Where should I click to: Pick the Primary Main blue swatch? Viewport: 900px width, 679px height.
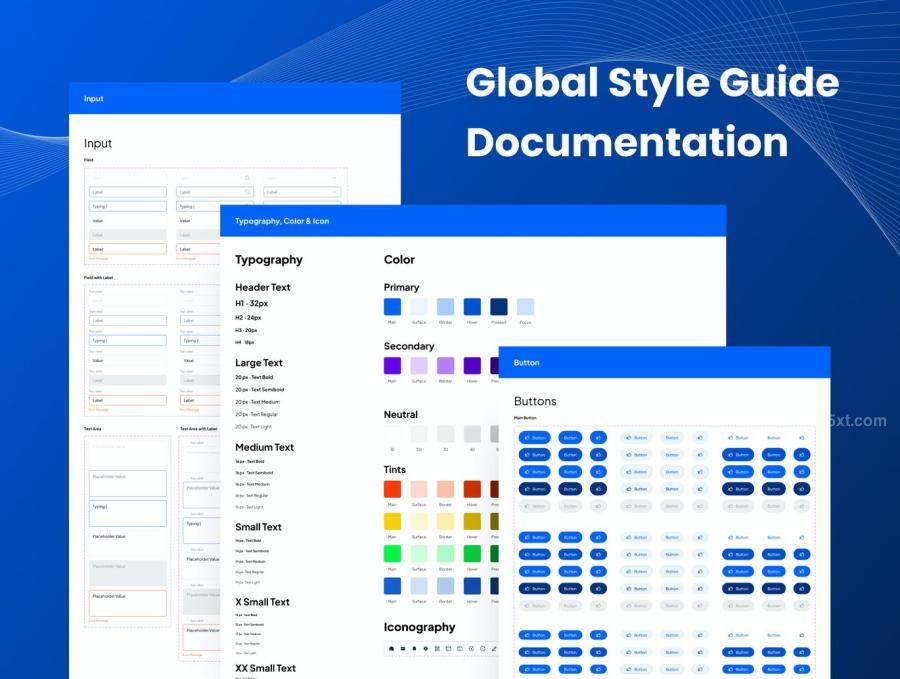click(393, 306)
